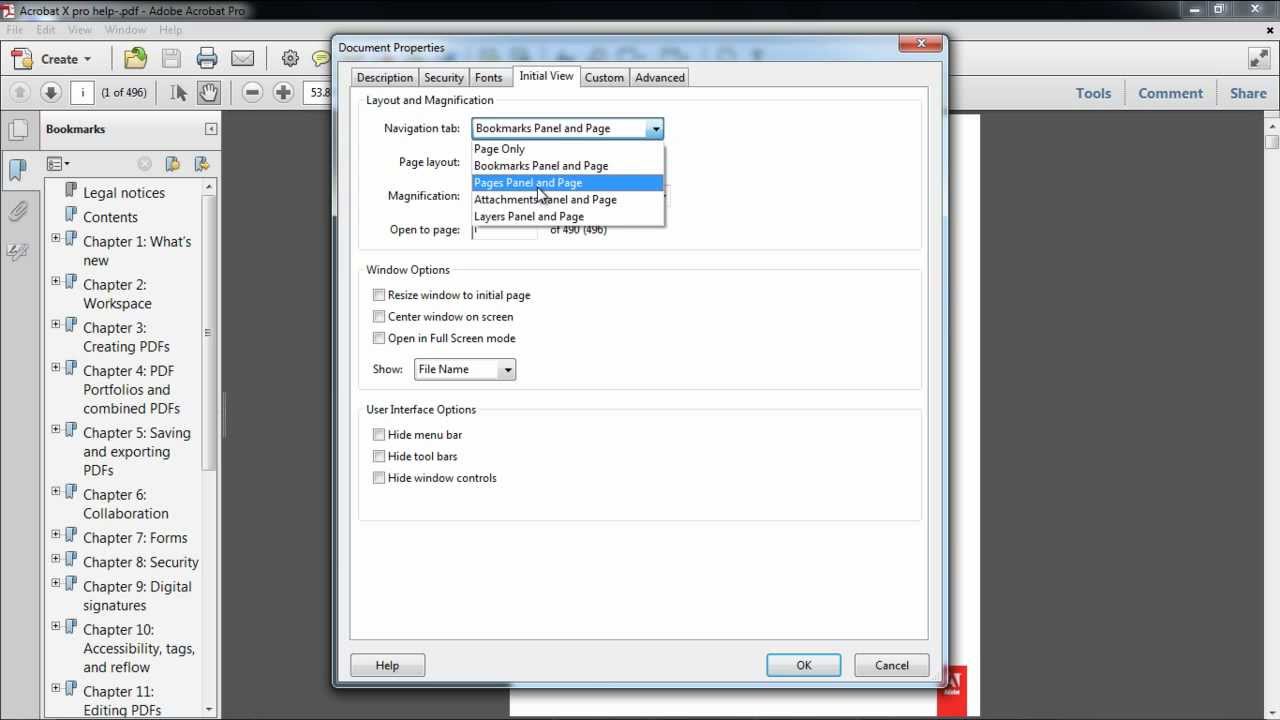Check Hide window controls
Viewport: 1280px width, 720px height.
(379, 478)
